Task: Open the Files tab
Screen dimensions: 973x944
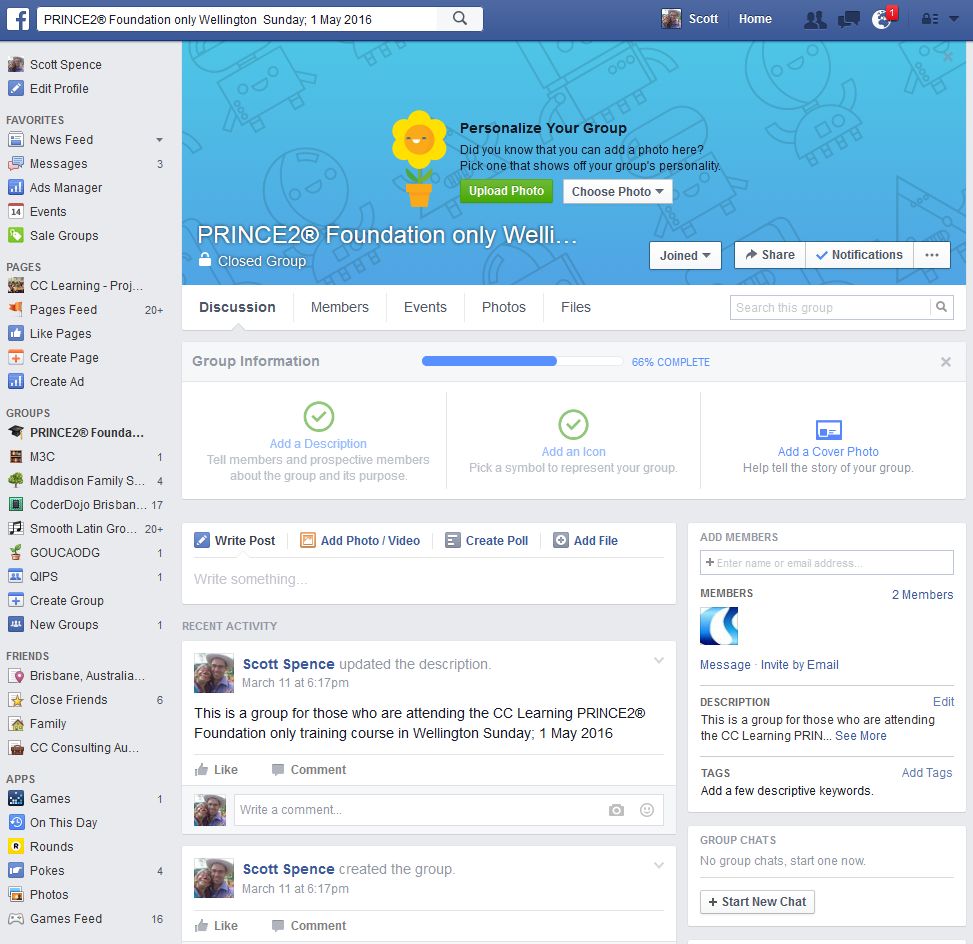Action: [x=576, y=307]
